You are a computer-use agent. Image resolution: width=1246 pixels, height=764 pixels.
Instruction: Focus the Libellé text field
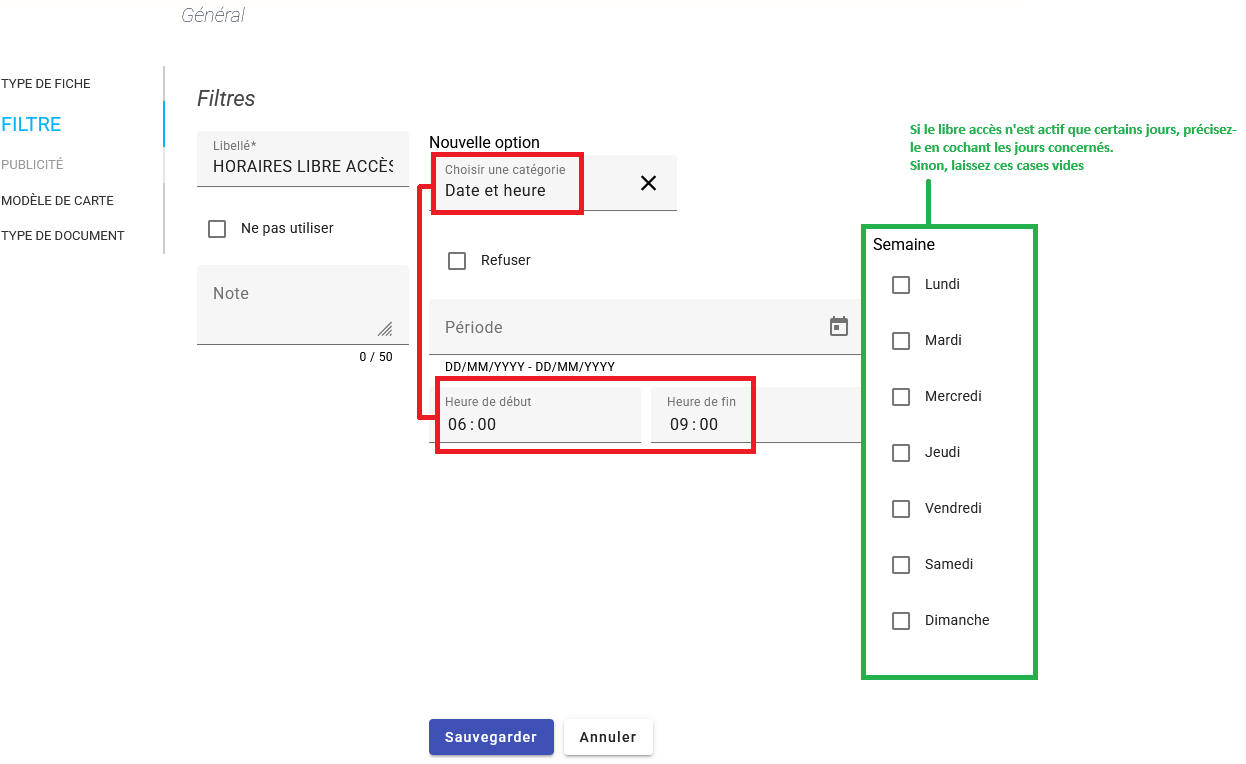(303, 166)
